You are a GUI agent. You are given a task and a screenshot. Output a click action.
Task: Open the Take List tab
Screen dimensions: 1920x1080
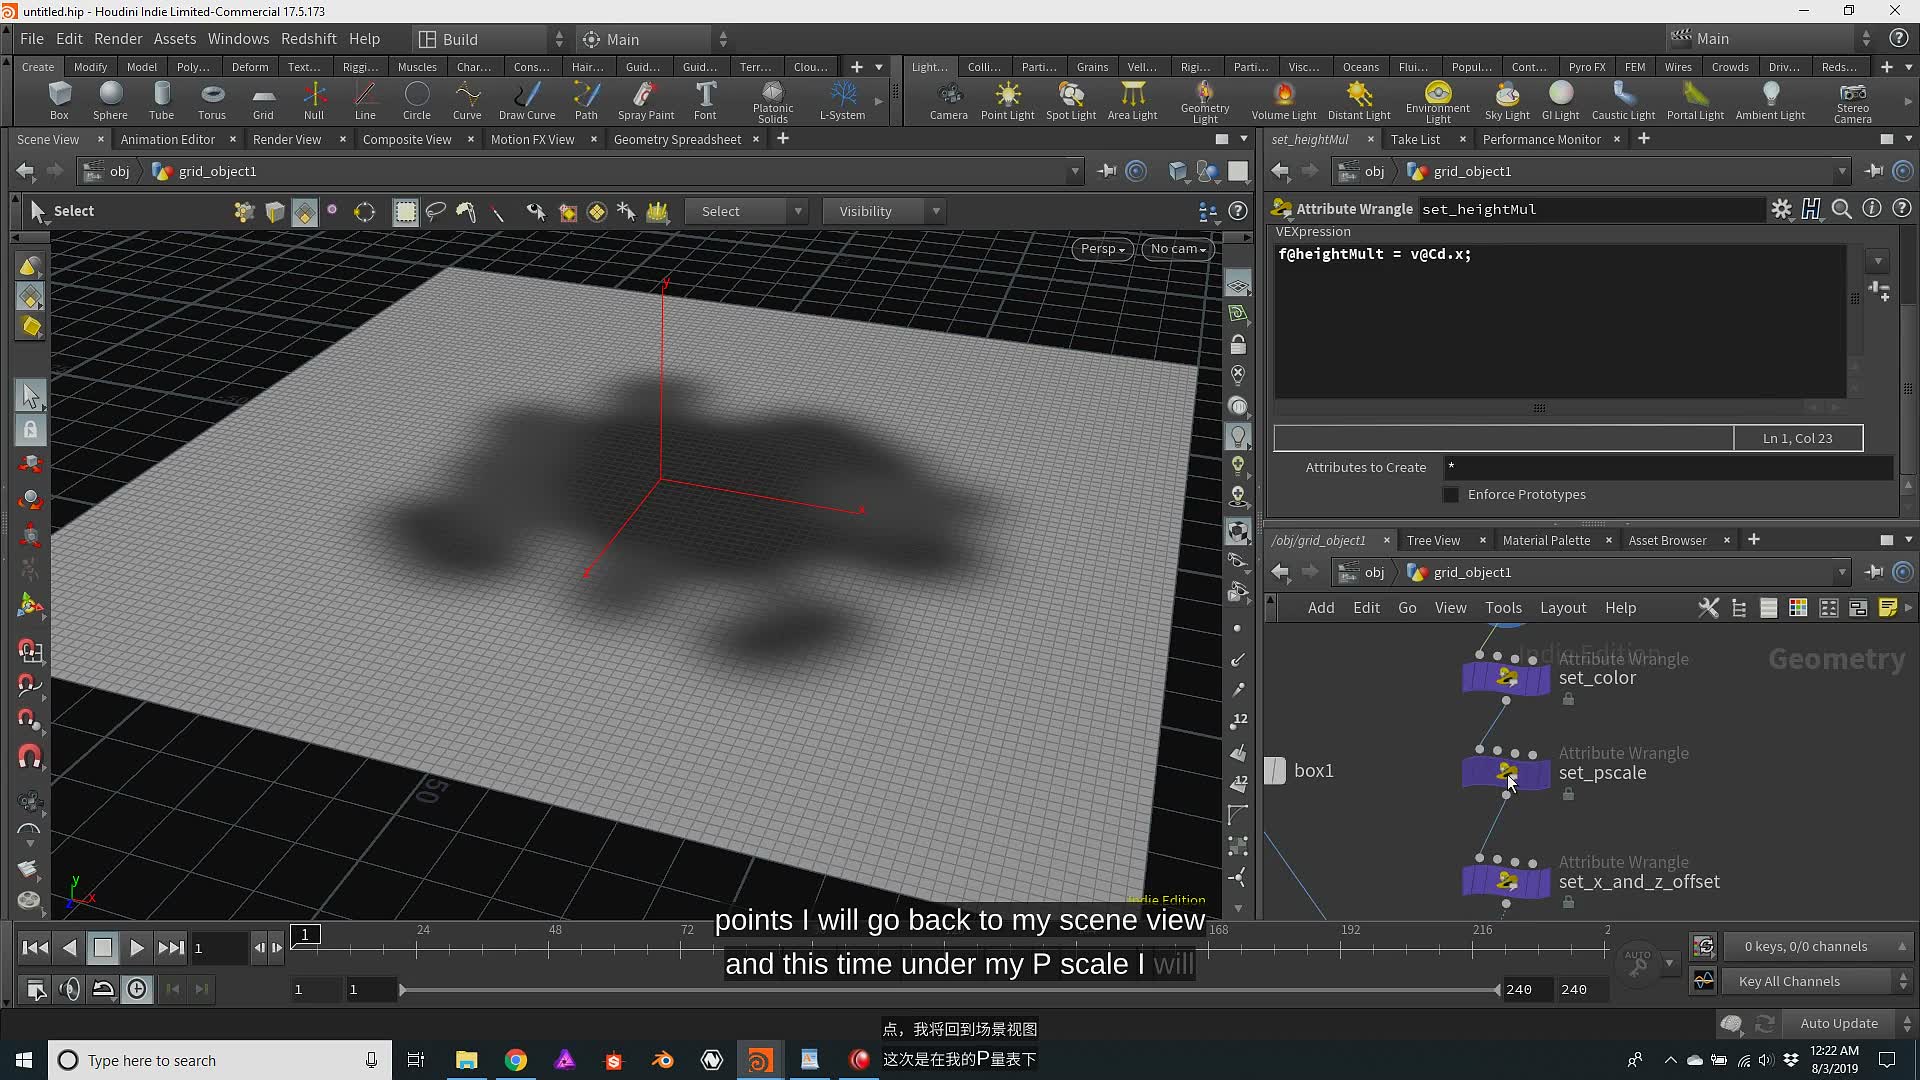click(1415, 139)
